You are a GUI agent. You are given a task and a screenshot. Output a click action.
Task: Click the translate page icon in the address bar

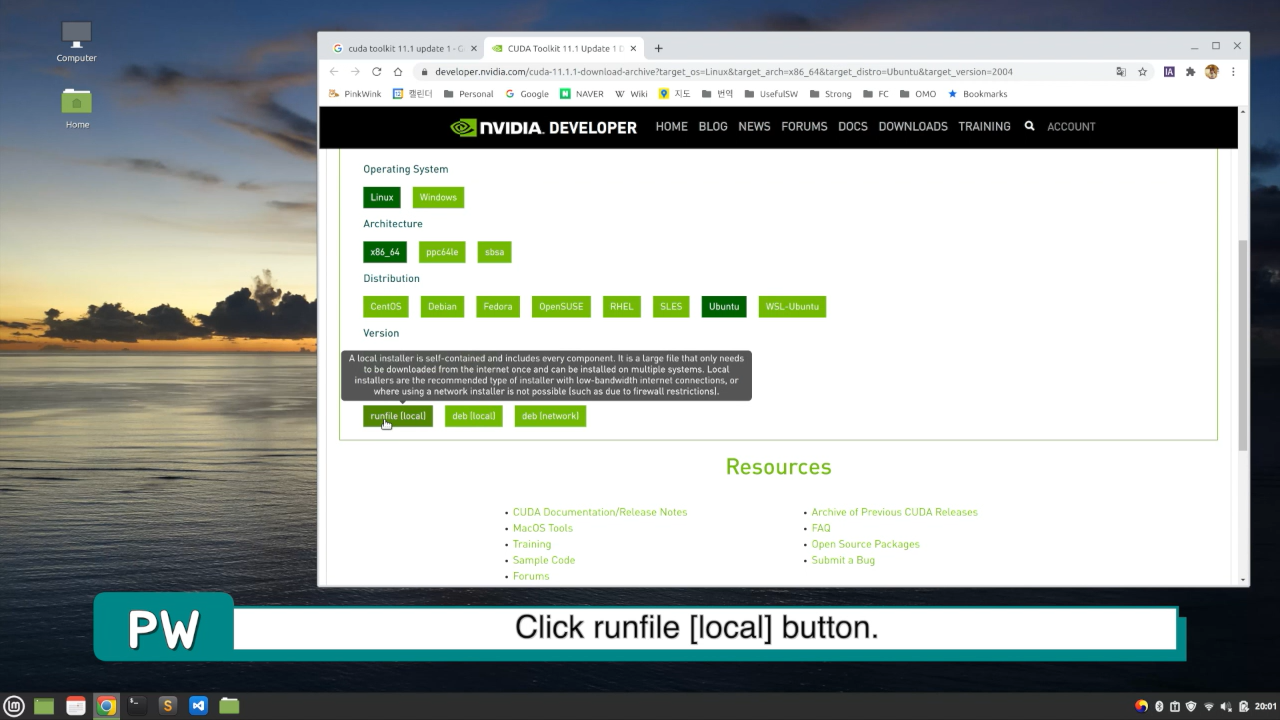point(1121,72)
